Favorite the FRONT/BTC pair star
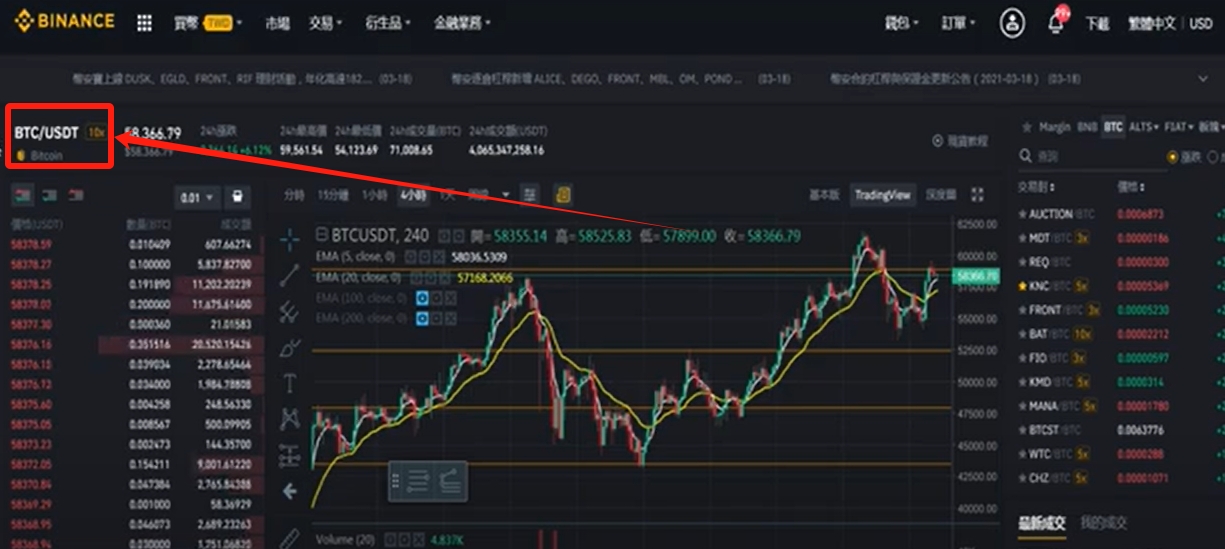Screen dimensions: 1225x549 pyautogui.click(x=1022, y=310)
